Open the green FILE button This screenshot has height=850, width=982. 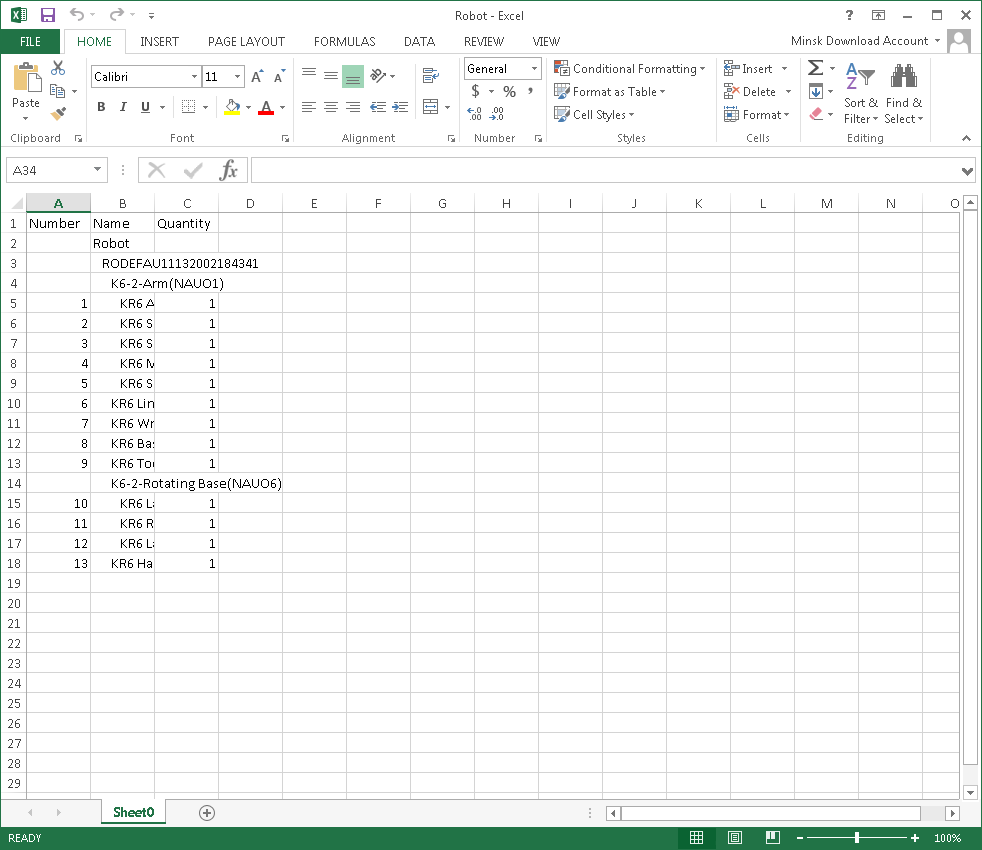tap(30, 42)
